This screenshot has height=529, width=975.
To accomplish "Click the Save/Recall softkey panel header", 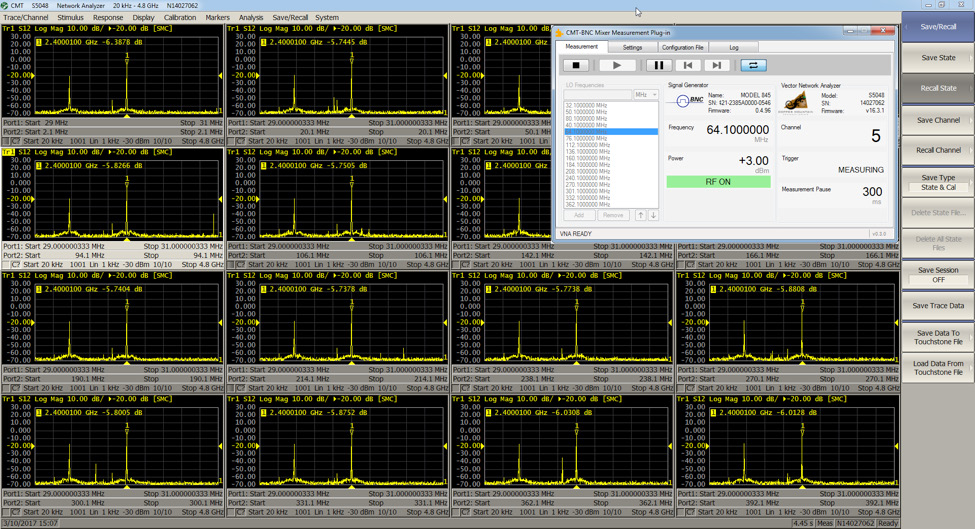I will click(x=938, y=27).
